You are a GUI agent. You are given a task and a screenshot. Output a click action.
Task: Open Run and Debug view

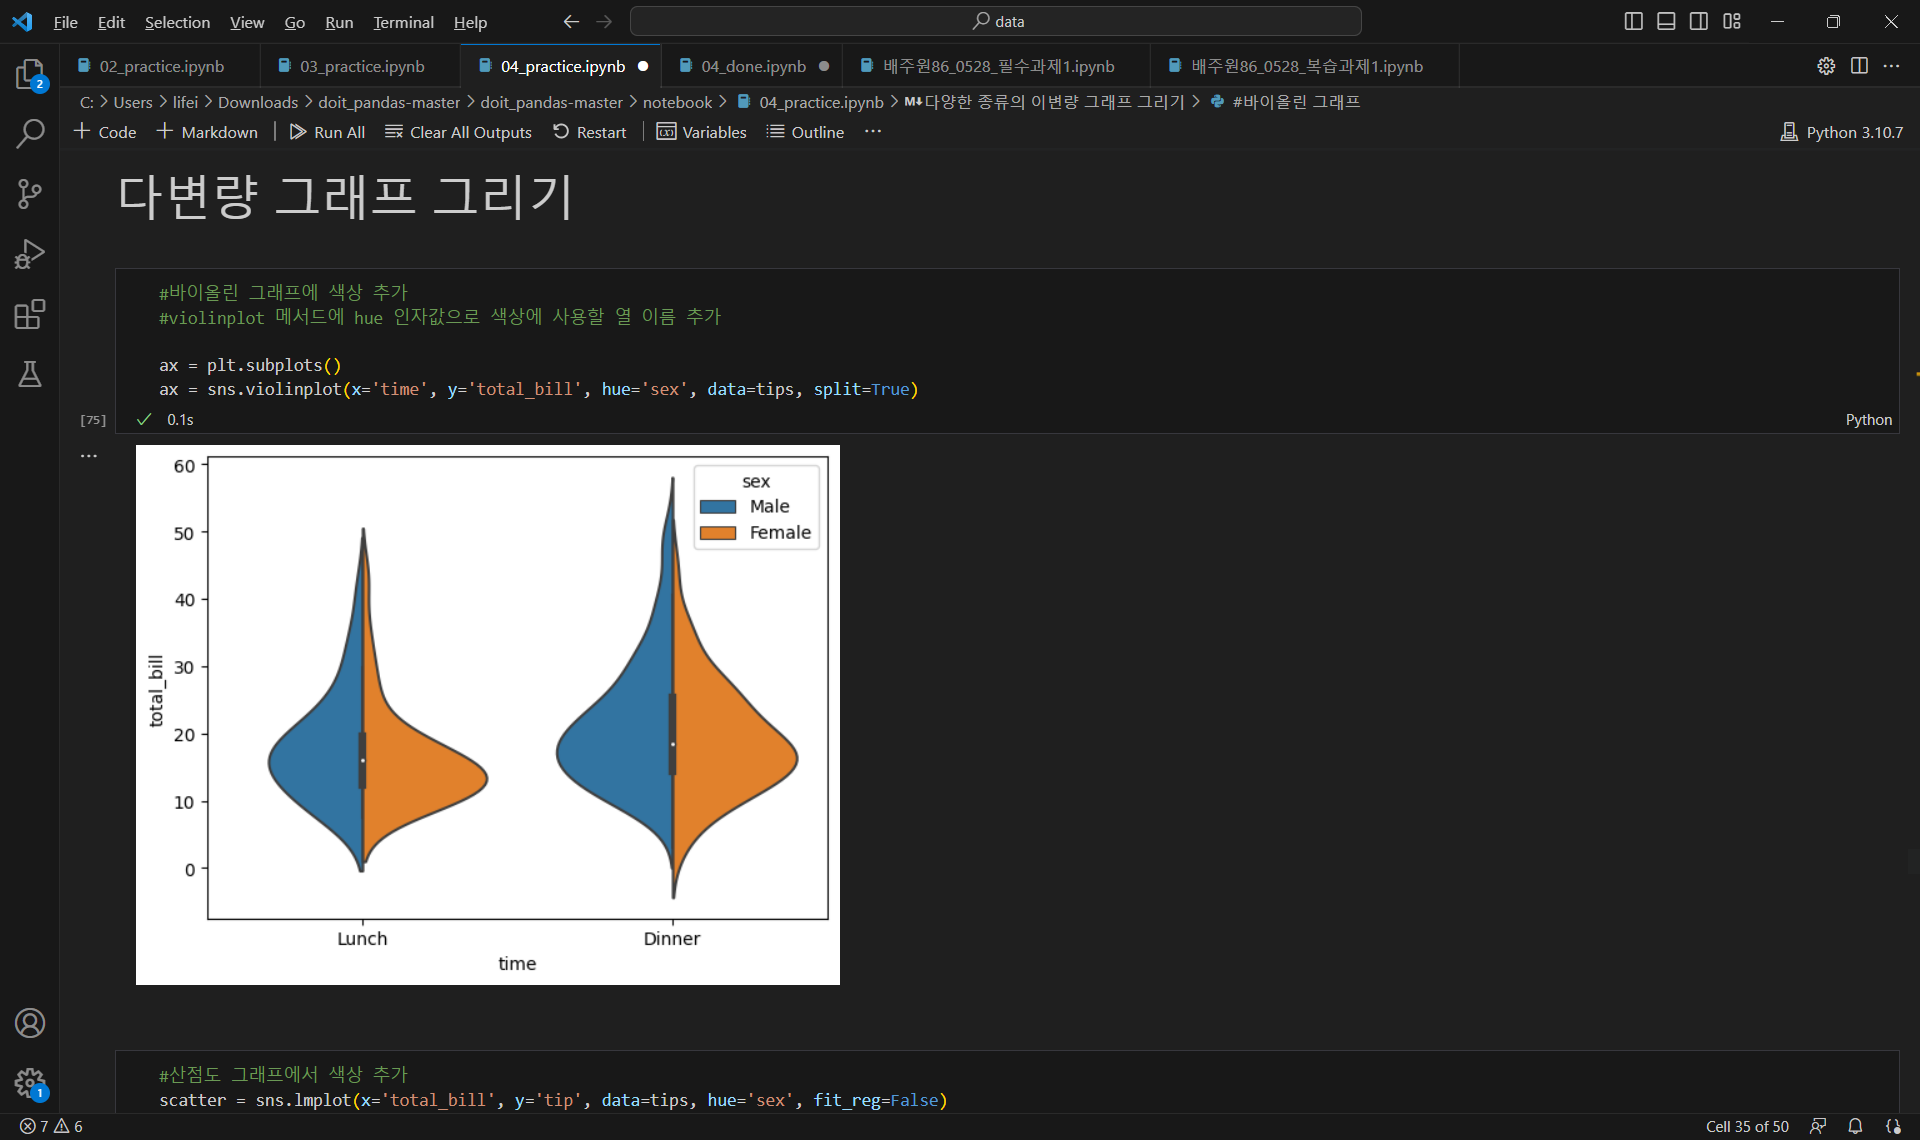click(x=30, y=254)
